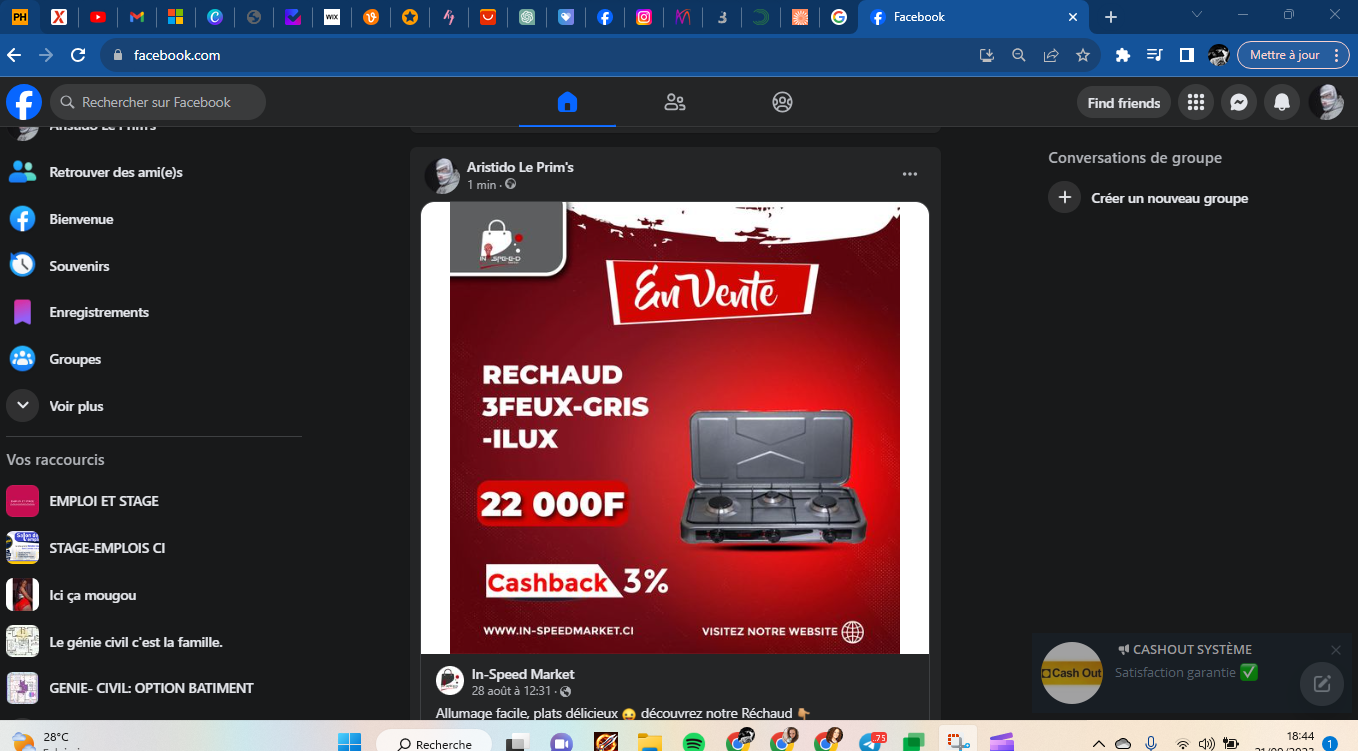1358x751 pixels.
Task: Open Facebook Home feed icon
Action: (567, 102)
